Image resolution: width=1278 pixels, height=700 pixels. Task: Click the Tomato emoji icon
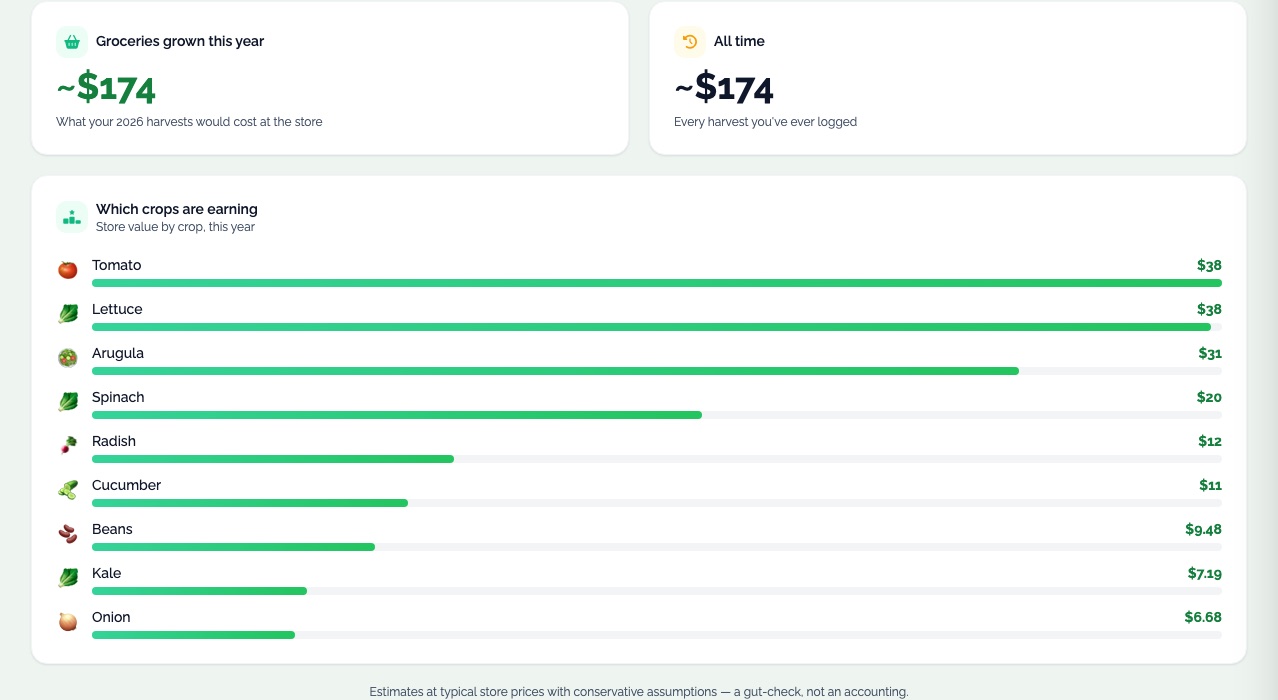click(68, 270)
